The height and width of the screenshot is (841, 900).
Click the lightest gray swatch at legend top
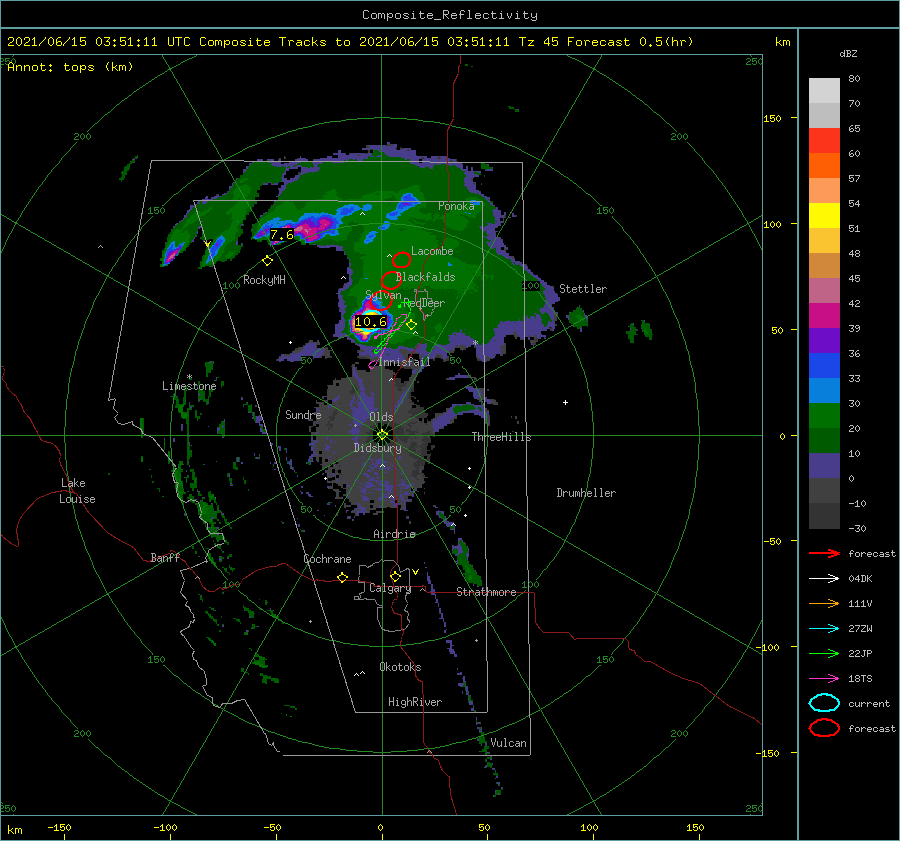click(824, 90)
